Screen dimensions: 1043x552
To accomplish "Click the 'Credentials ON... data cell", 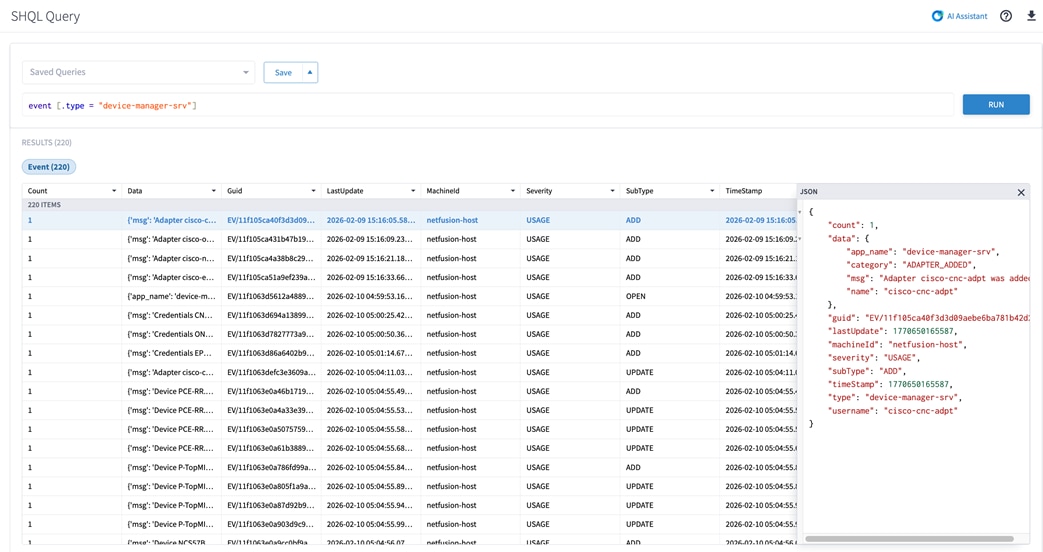I will click(170, 334).
